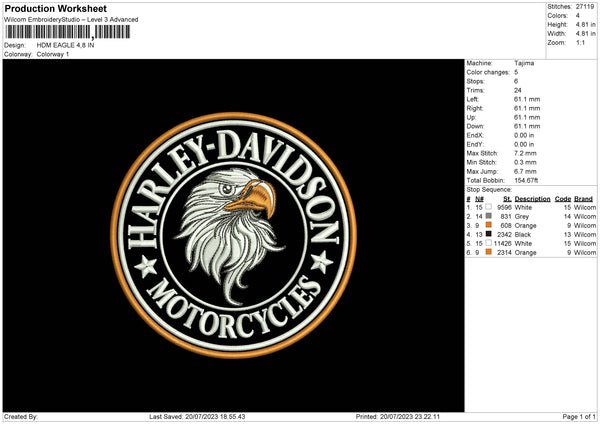This screenshot has height=424, width=600.
Task: Click the Min Stitch value '0.3 mm'
Action: tap(525, 163)
